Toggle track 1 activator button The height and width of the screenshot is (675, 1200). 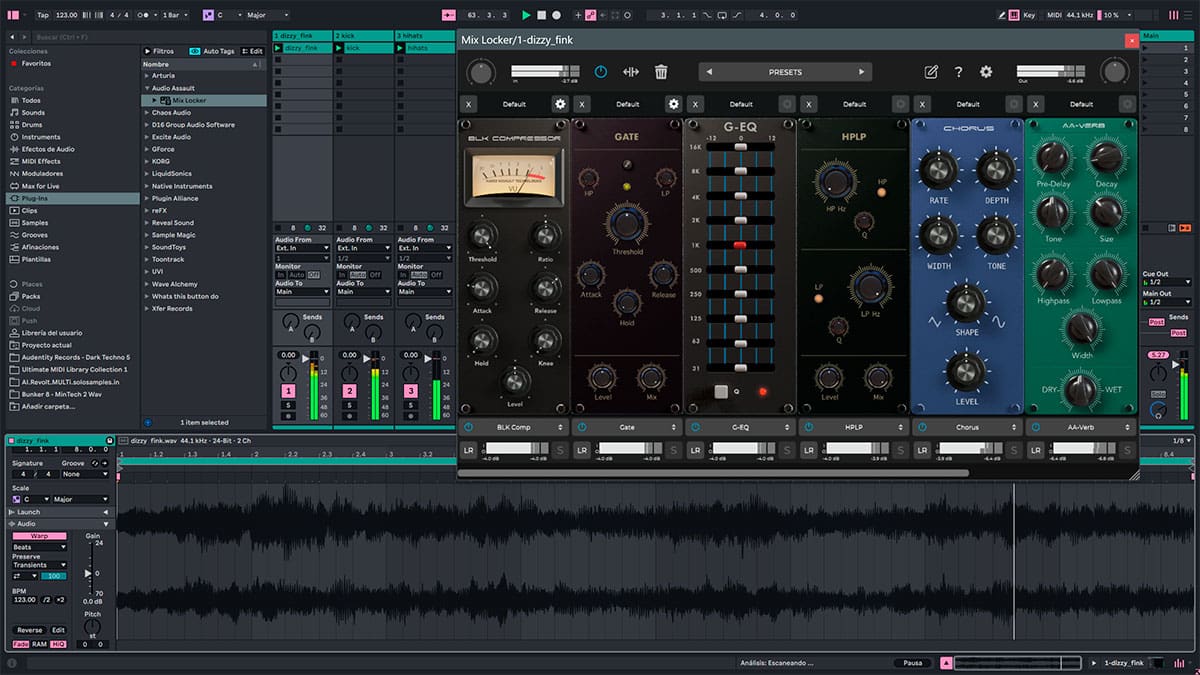coord(288,390)
